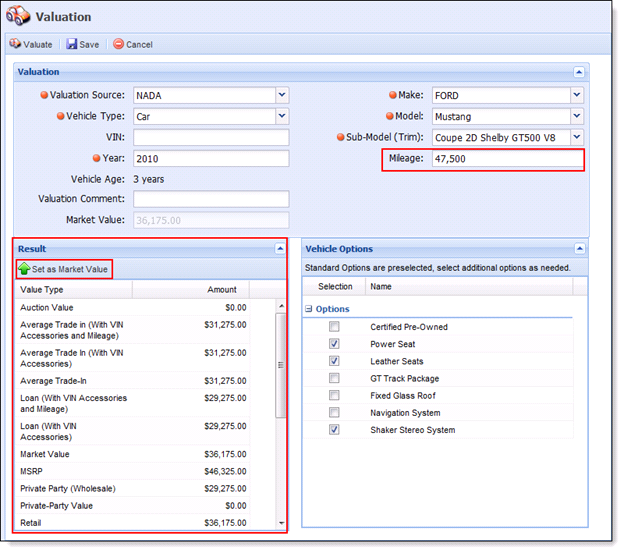Select the MSRP row
The width and height of the screenshot is (624, 550).
(x=133, y=471)
